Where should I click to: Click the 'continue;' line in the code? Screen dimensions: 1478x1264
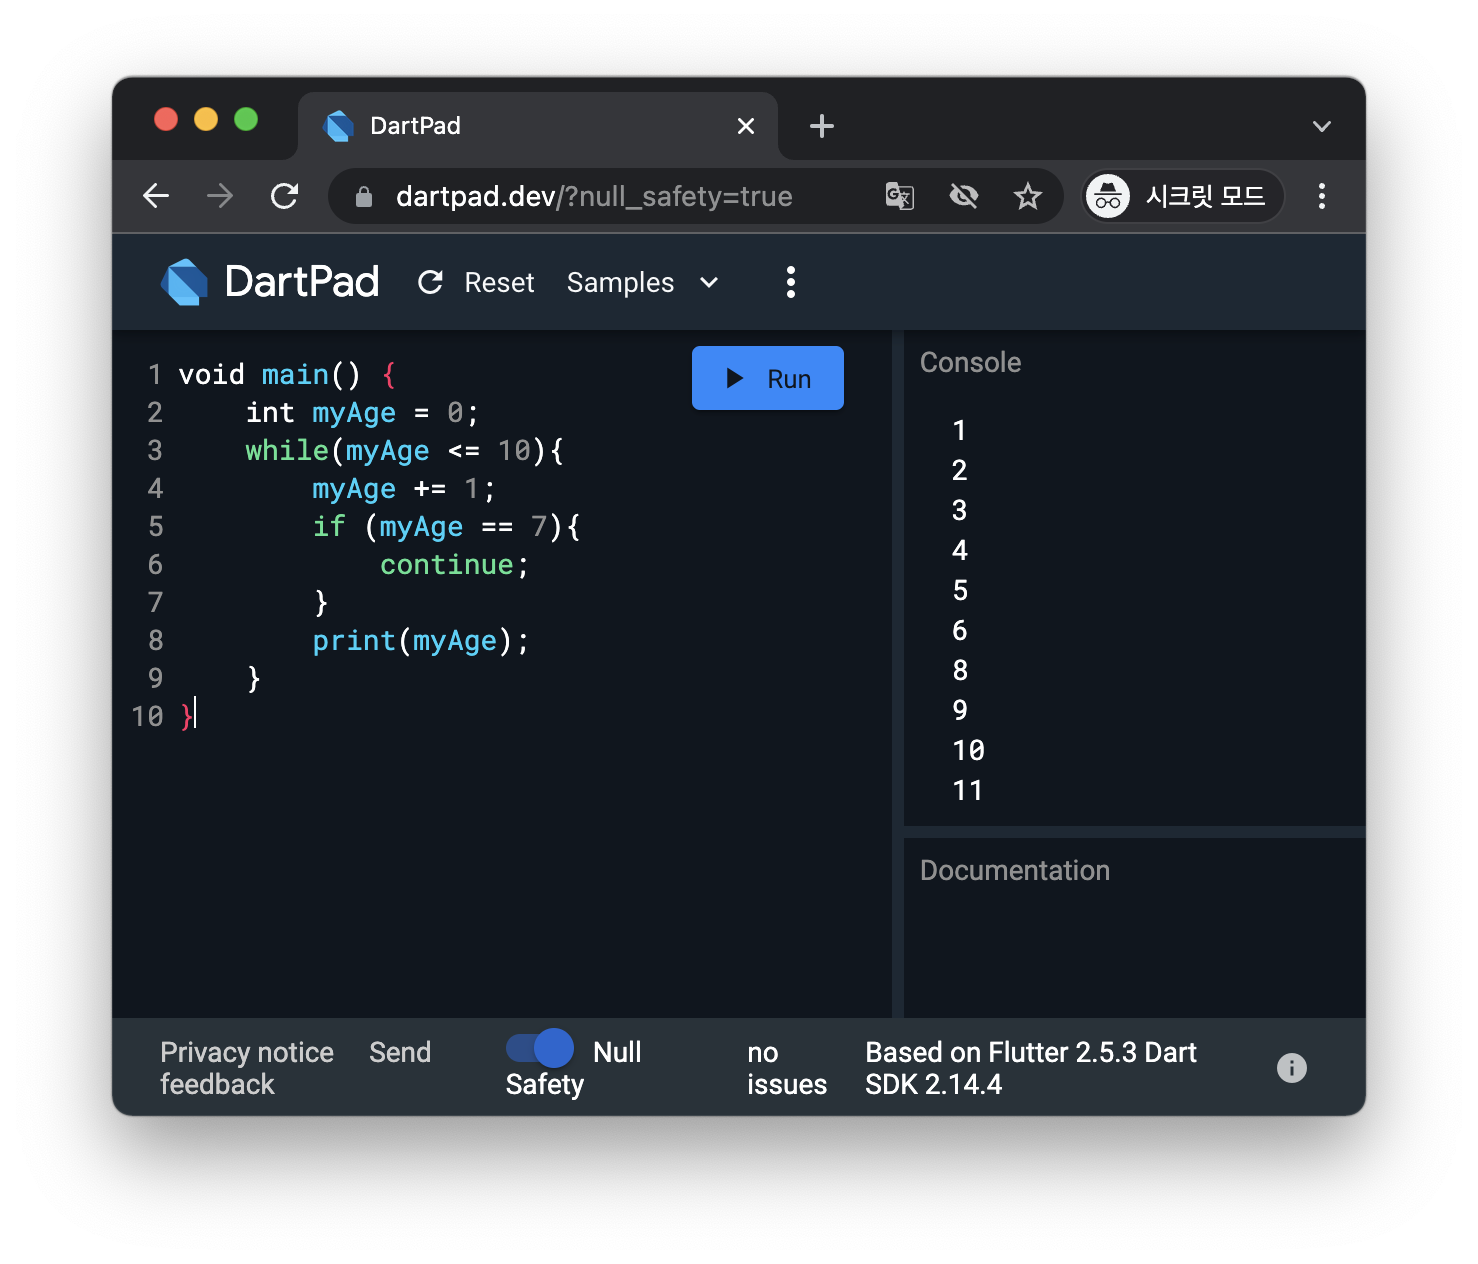click(x=454, y=565)
